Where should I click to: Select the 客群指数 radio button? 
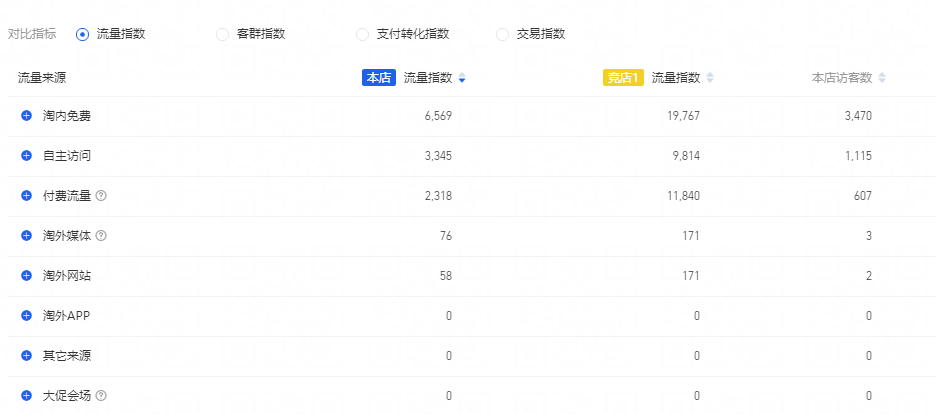pos(223,35)
